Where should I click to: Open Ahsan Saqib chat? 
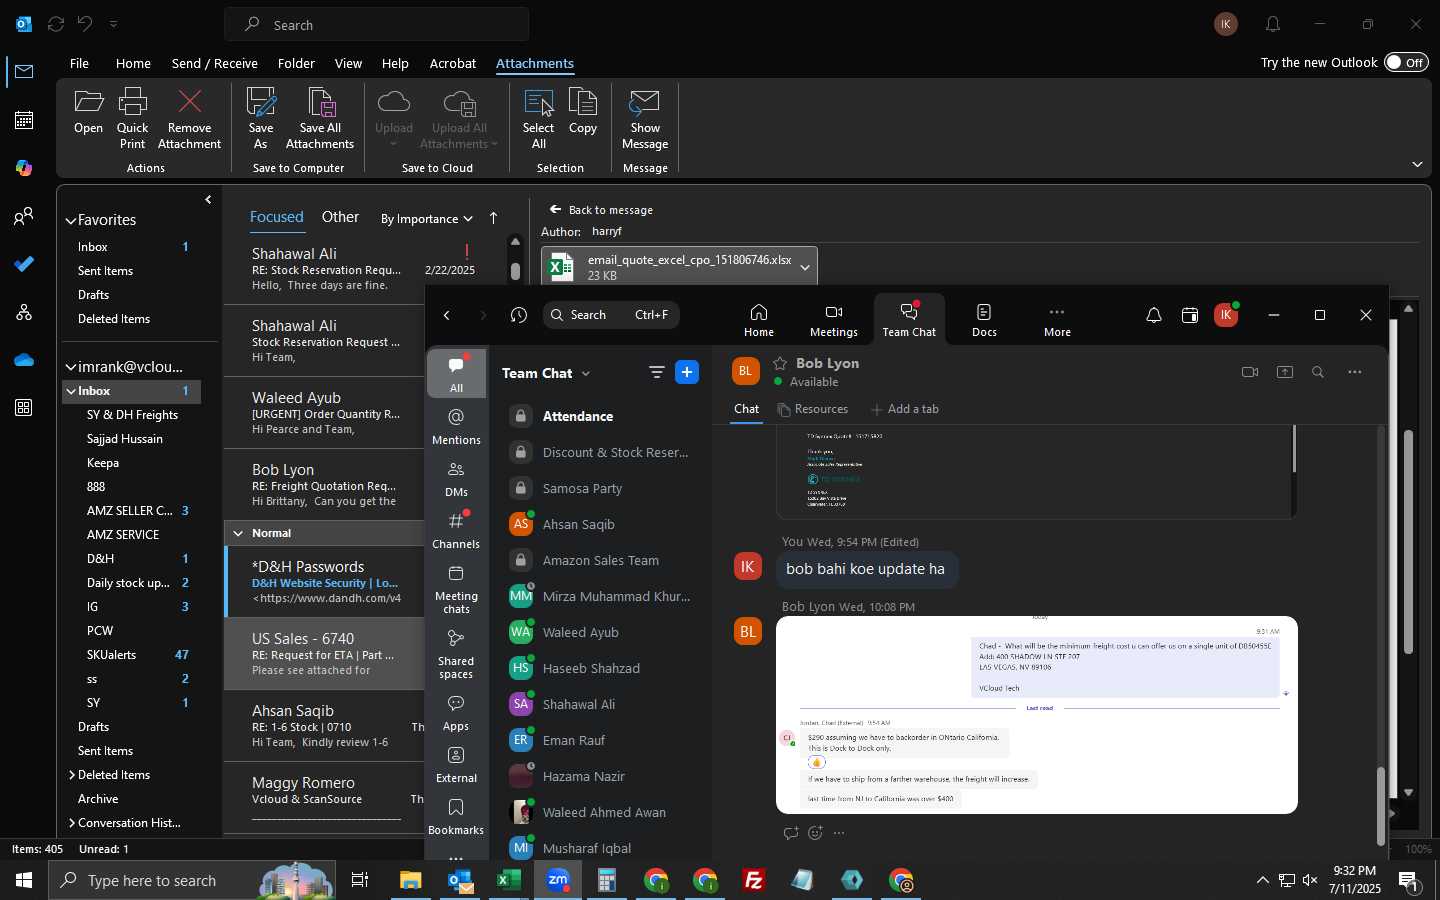[600, 524]
